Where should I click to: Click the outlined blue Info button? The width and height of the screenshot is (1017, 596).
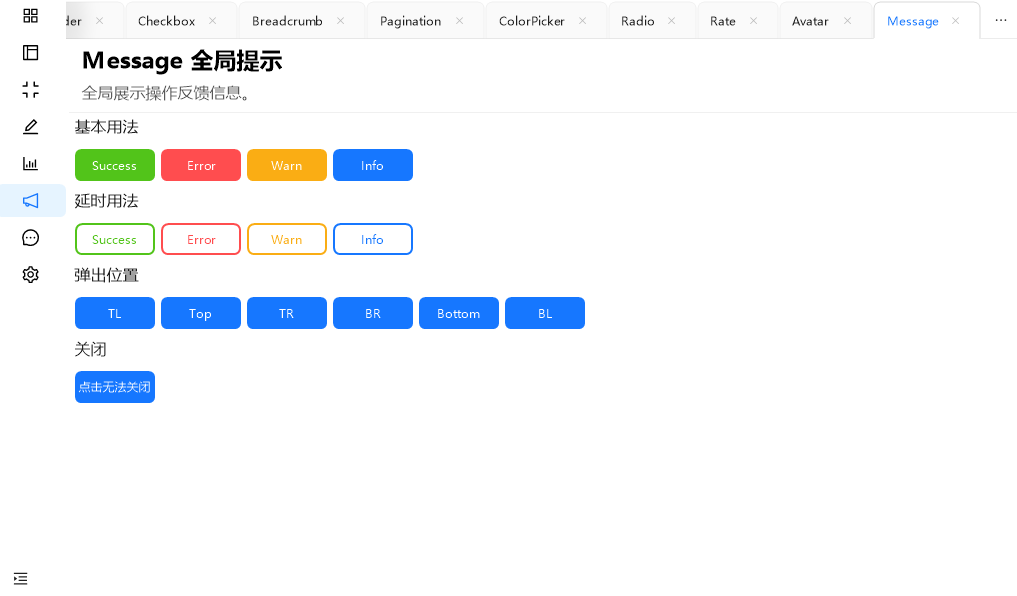pyautogui.click(x=373, y=239)
